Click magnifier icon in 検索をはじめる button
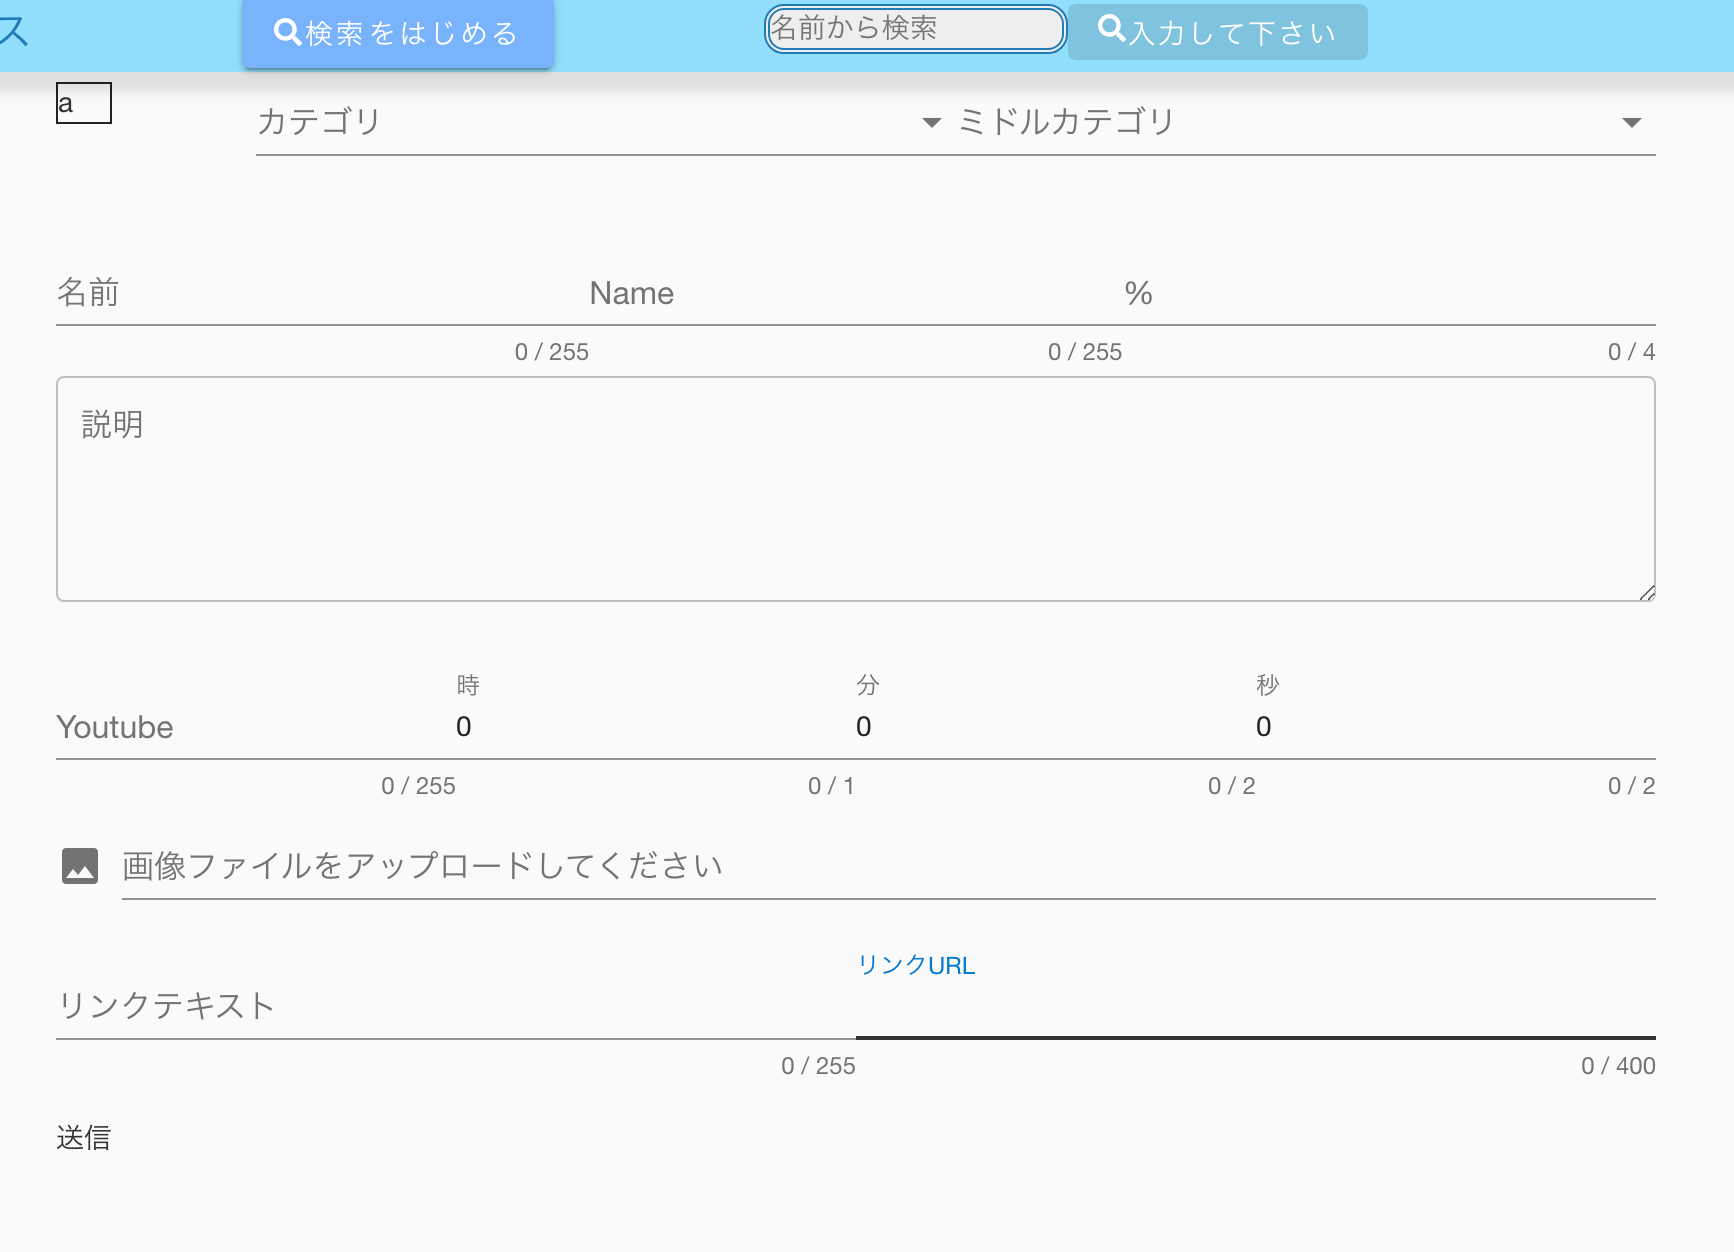This screenshot has height=1252, width=1734. click(x=287, y=32)
